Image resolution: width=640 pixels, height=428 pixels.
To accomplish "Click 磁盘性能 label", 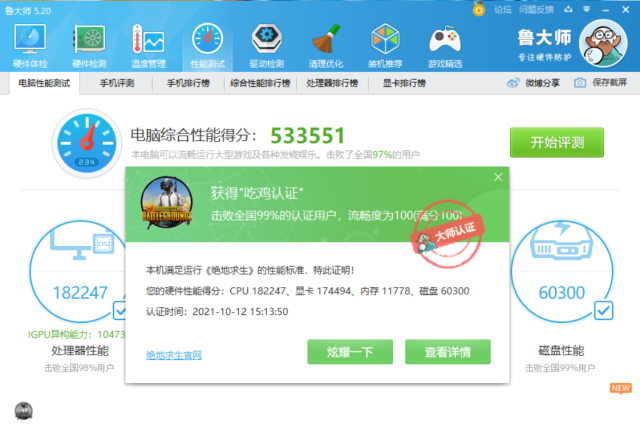I will pyautogui.click(x=561, y=350).
